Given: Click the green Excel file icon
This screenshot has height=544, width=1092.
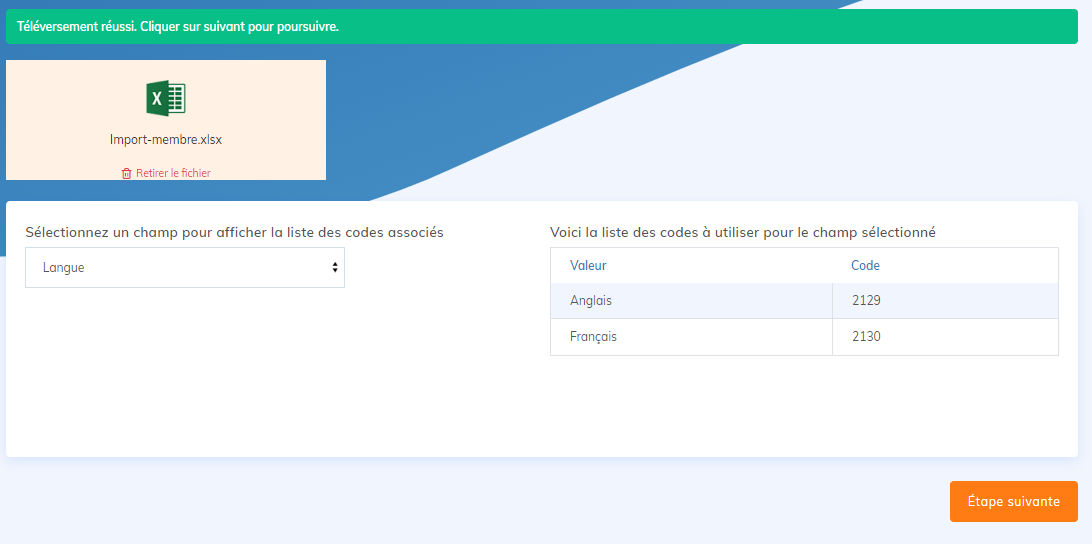Looking at the screenshot, I should [x=166, y=98].
